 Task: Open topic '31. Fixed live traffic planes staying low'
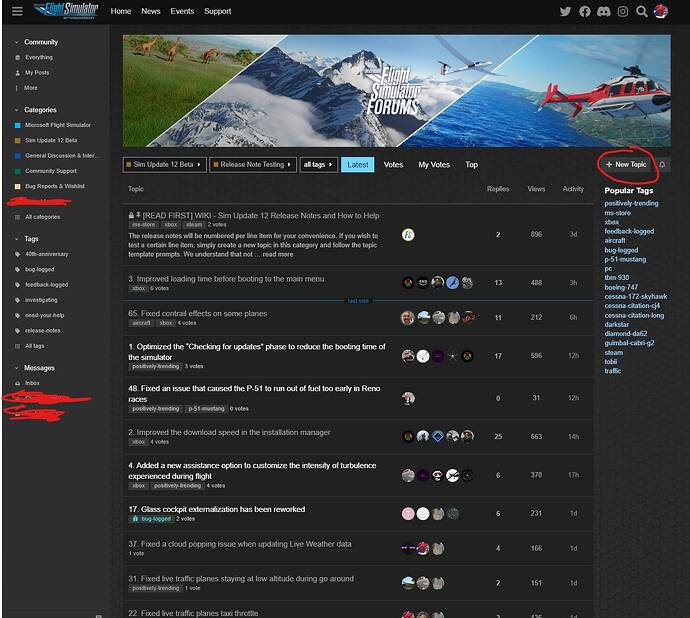pyautogui.click(x=241, y=579)
